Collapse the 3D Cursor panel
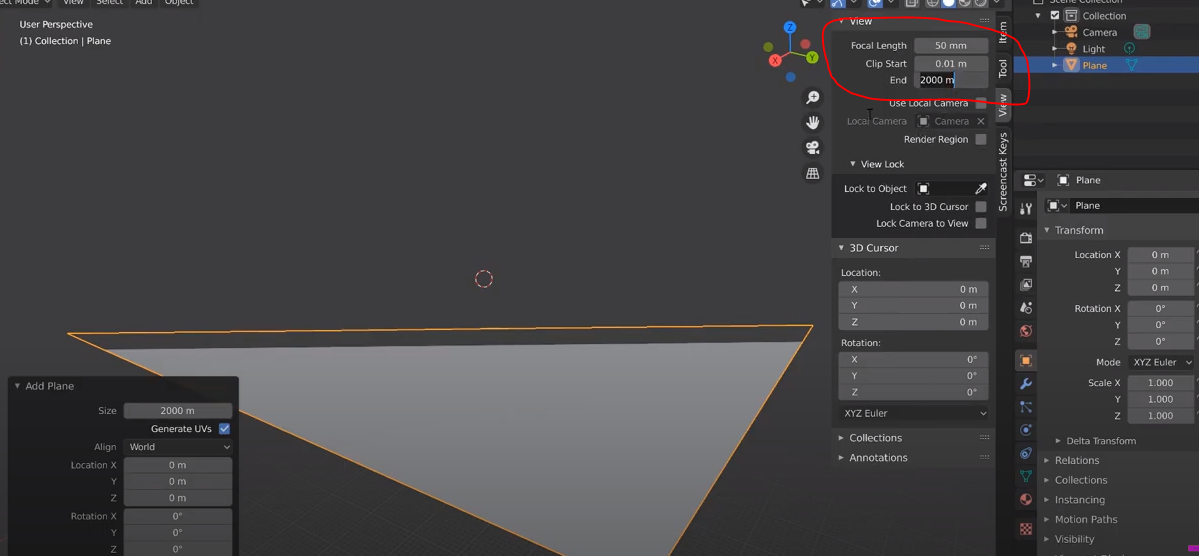Screen dimensions: 1199x556 [842, 248]
